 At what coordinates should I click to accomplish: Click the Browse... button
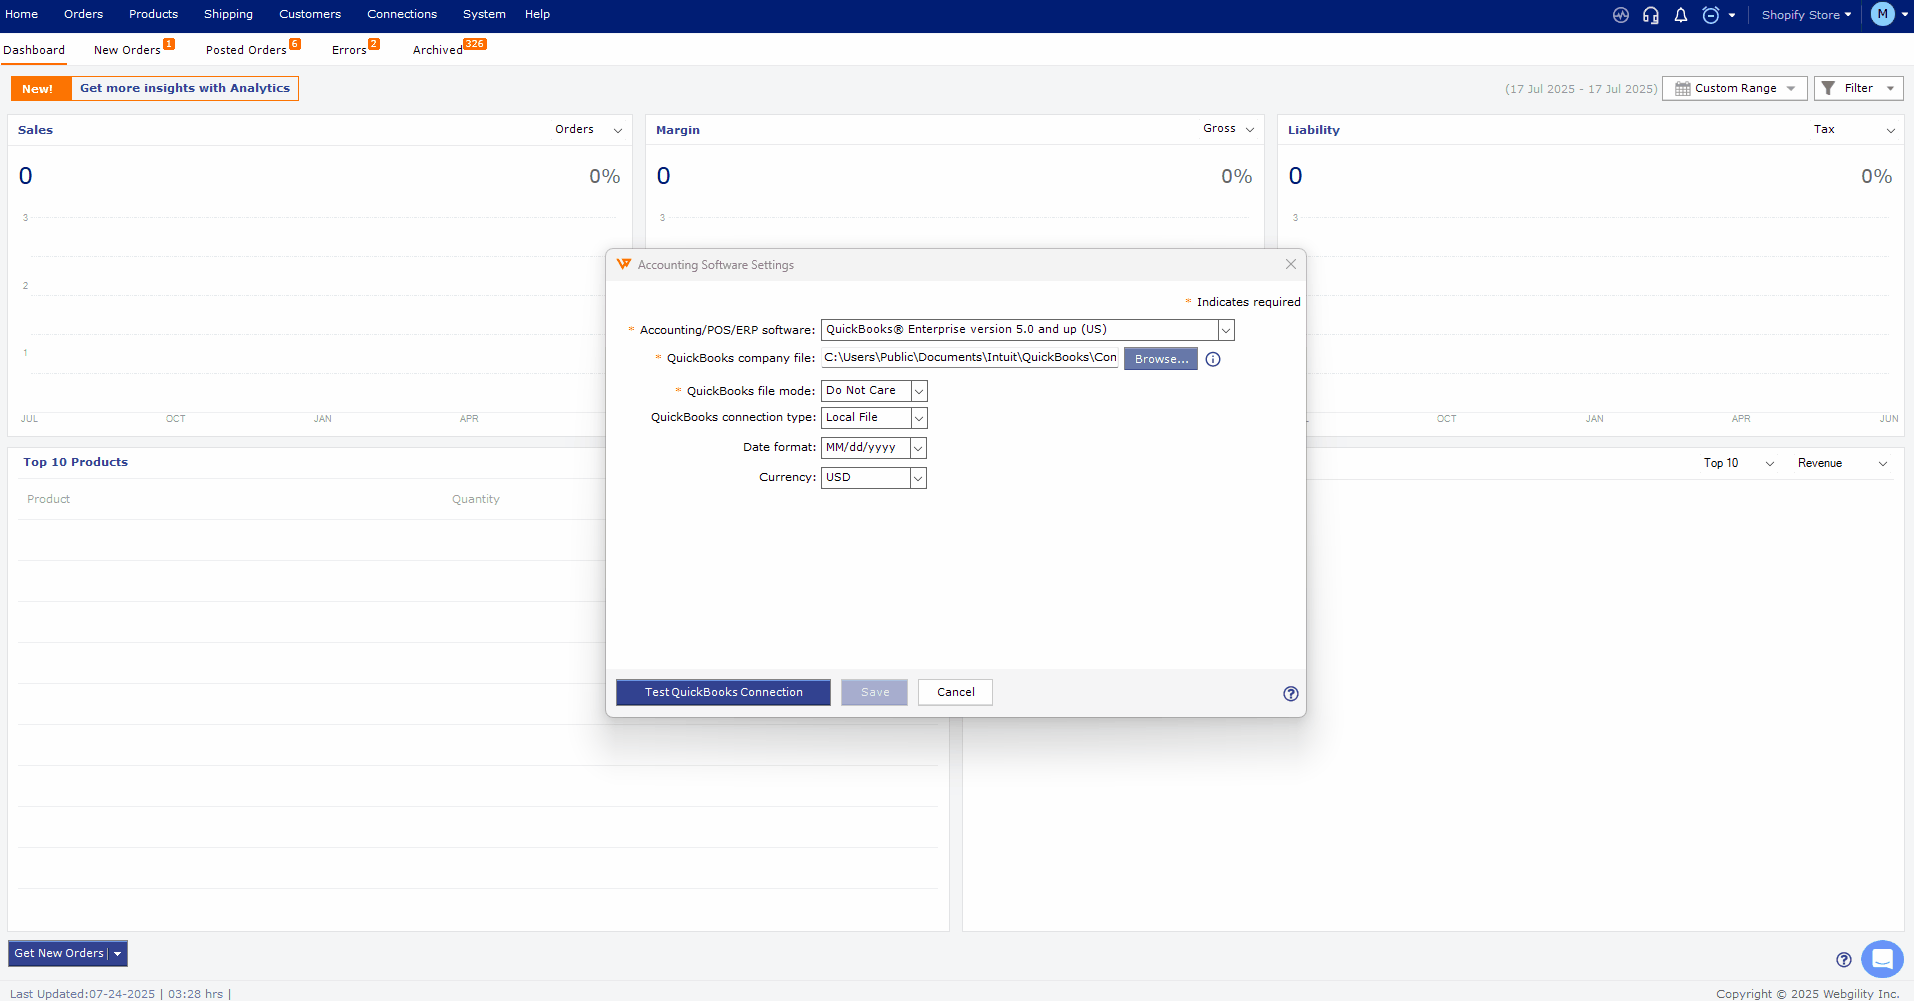click(x=1161, y=359)
